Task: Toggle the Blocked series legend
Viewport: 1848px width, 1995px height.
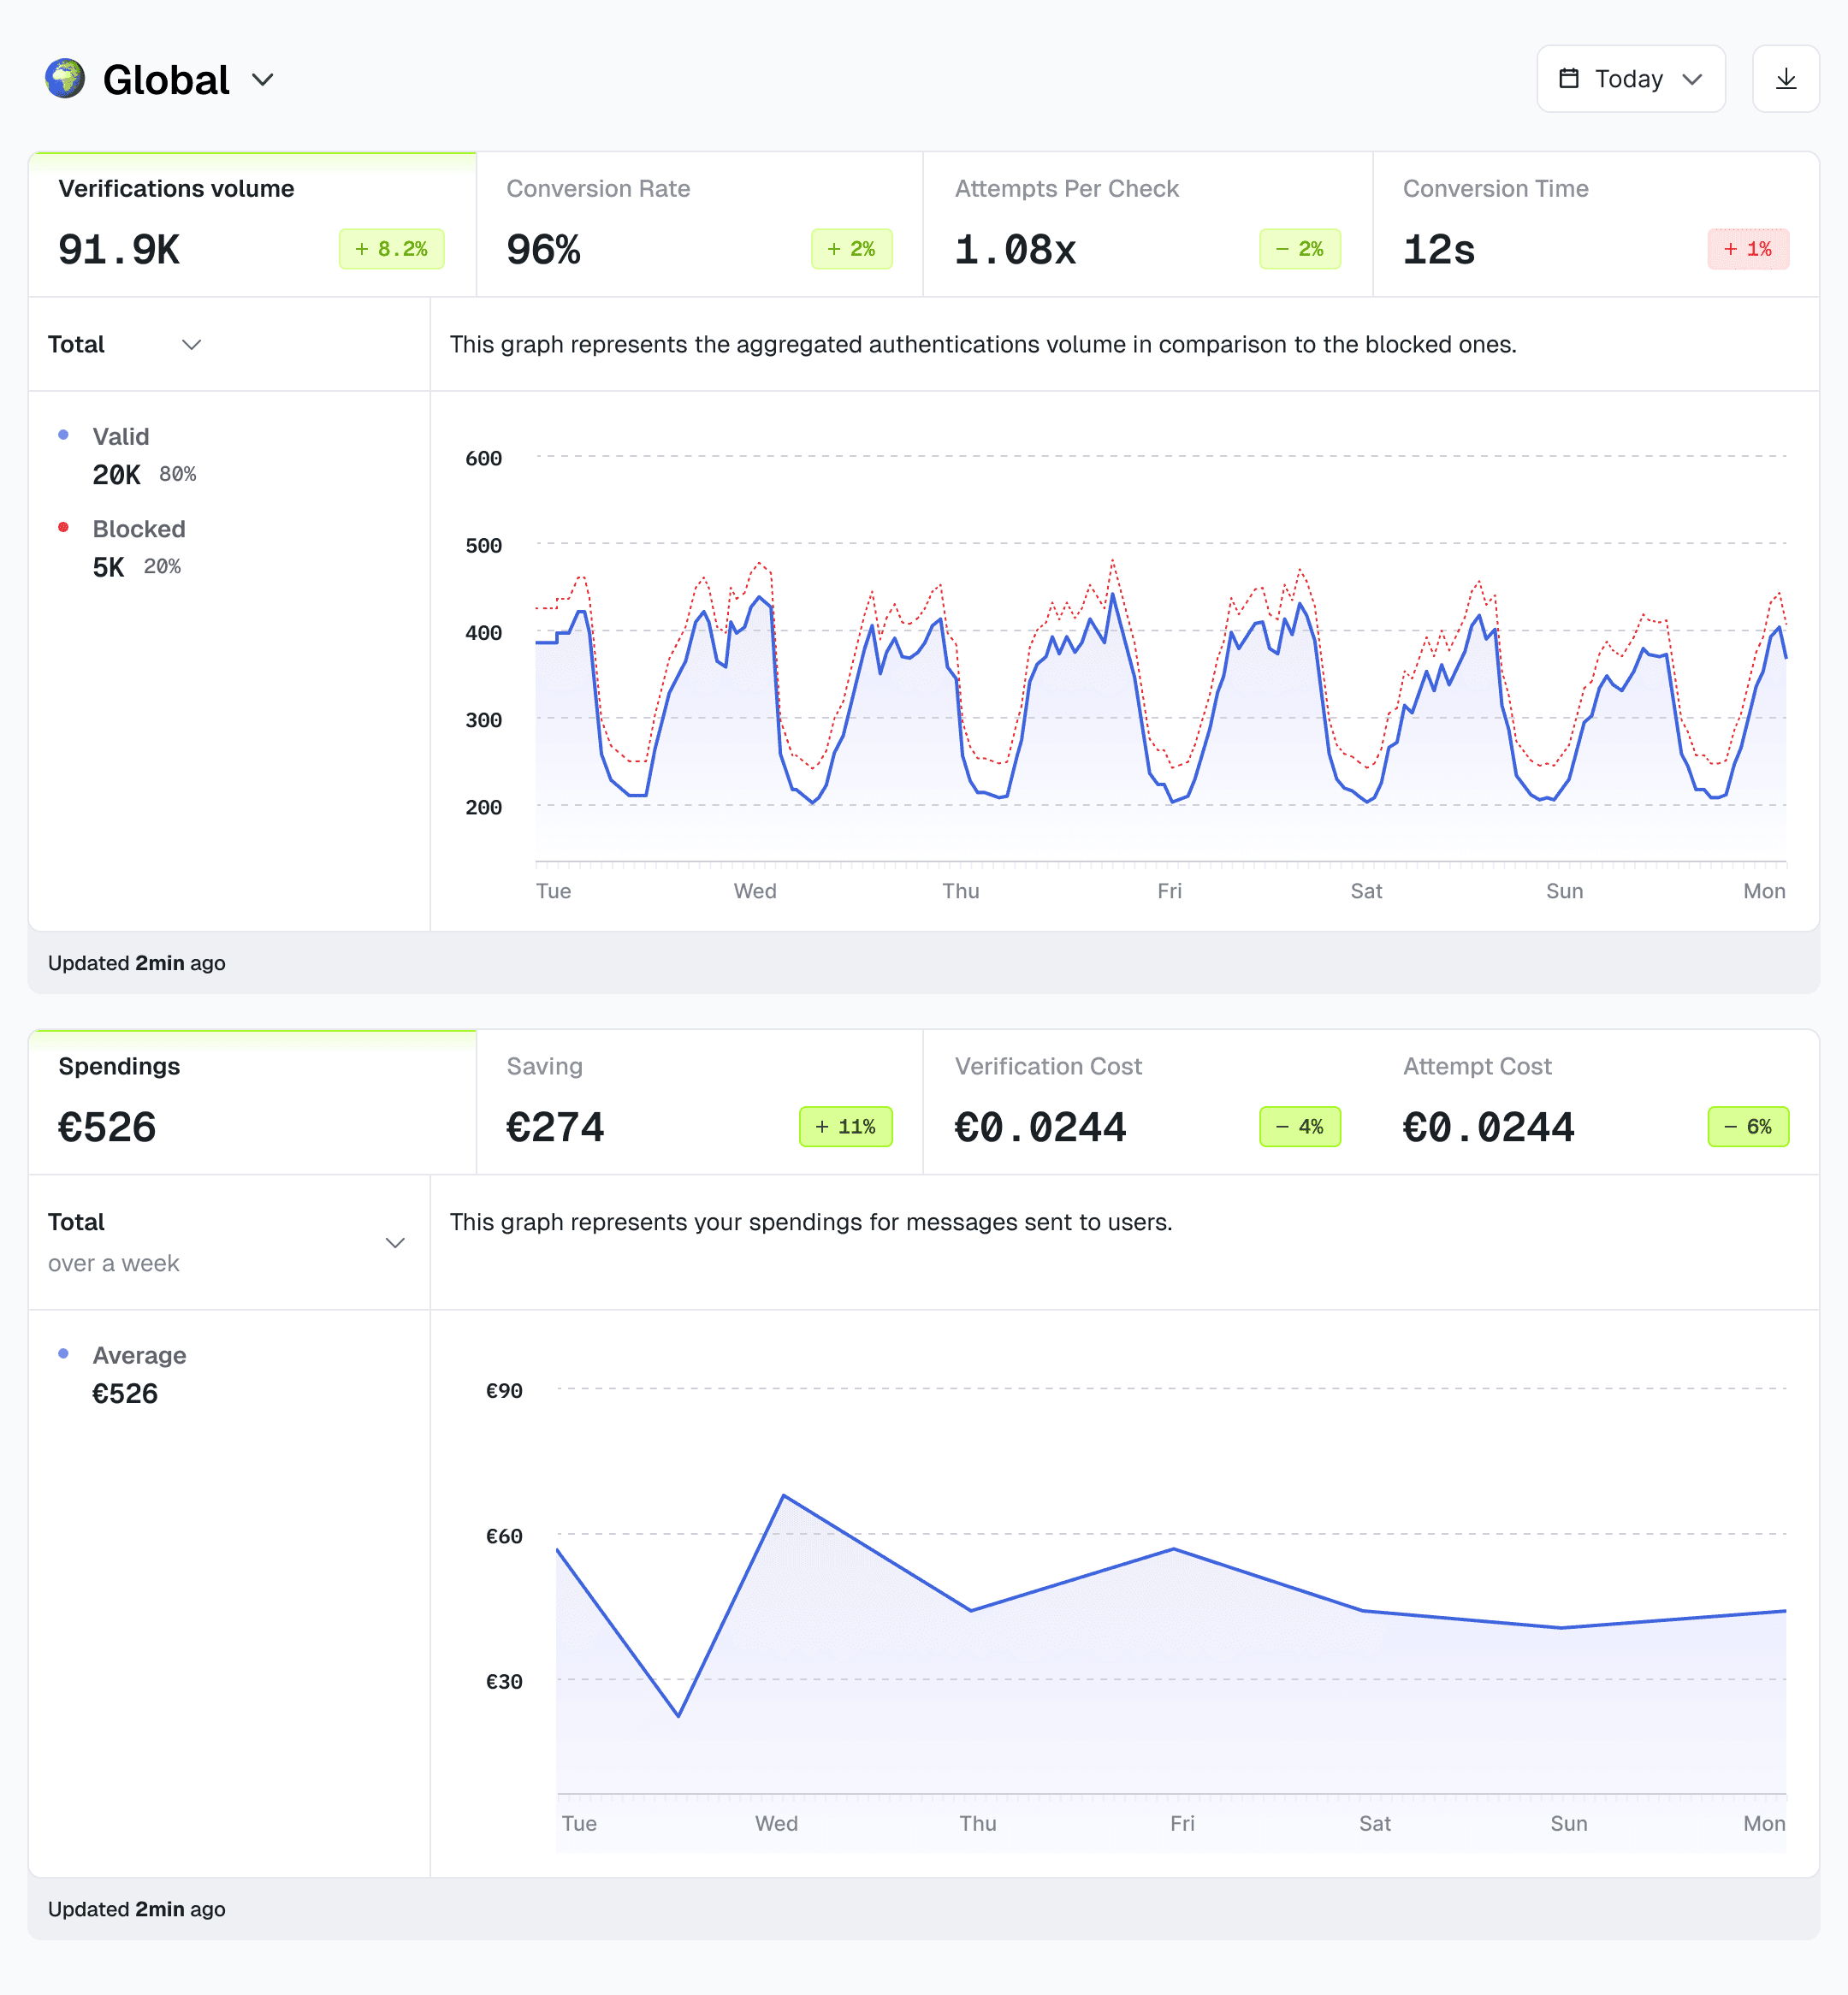Action: (x=138, y=529)
